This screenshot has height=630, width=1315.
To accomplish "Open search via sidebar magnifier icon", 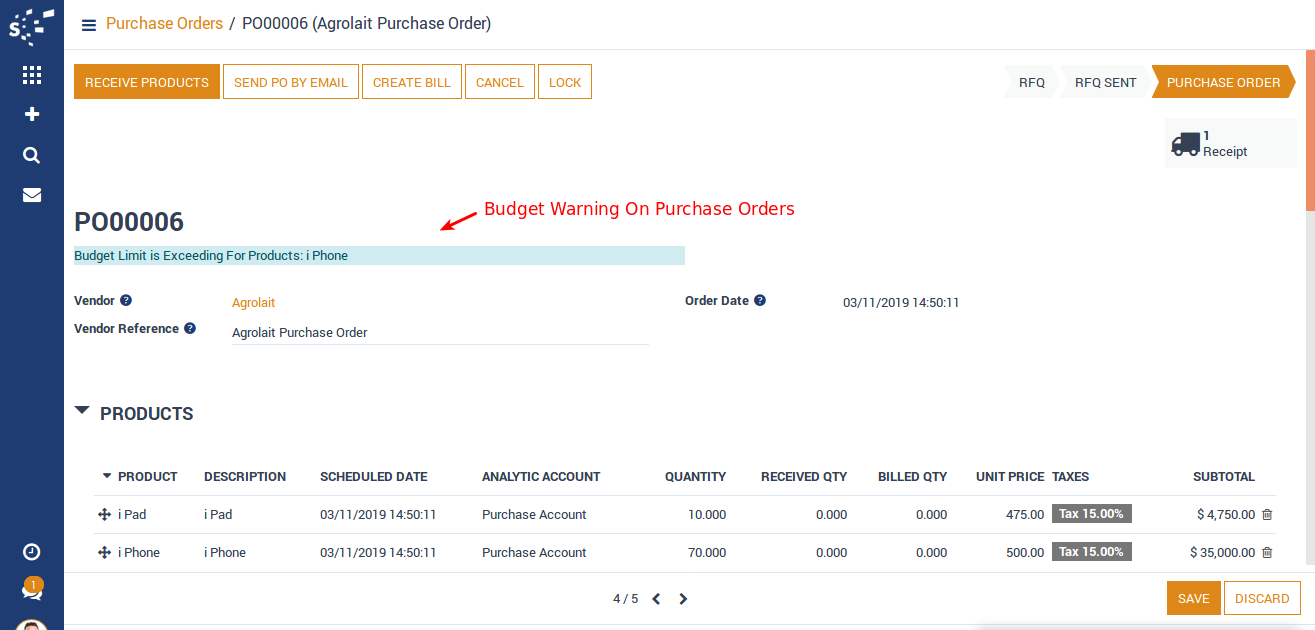I will pos(31,155).
